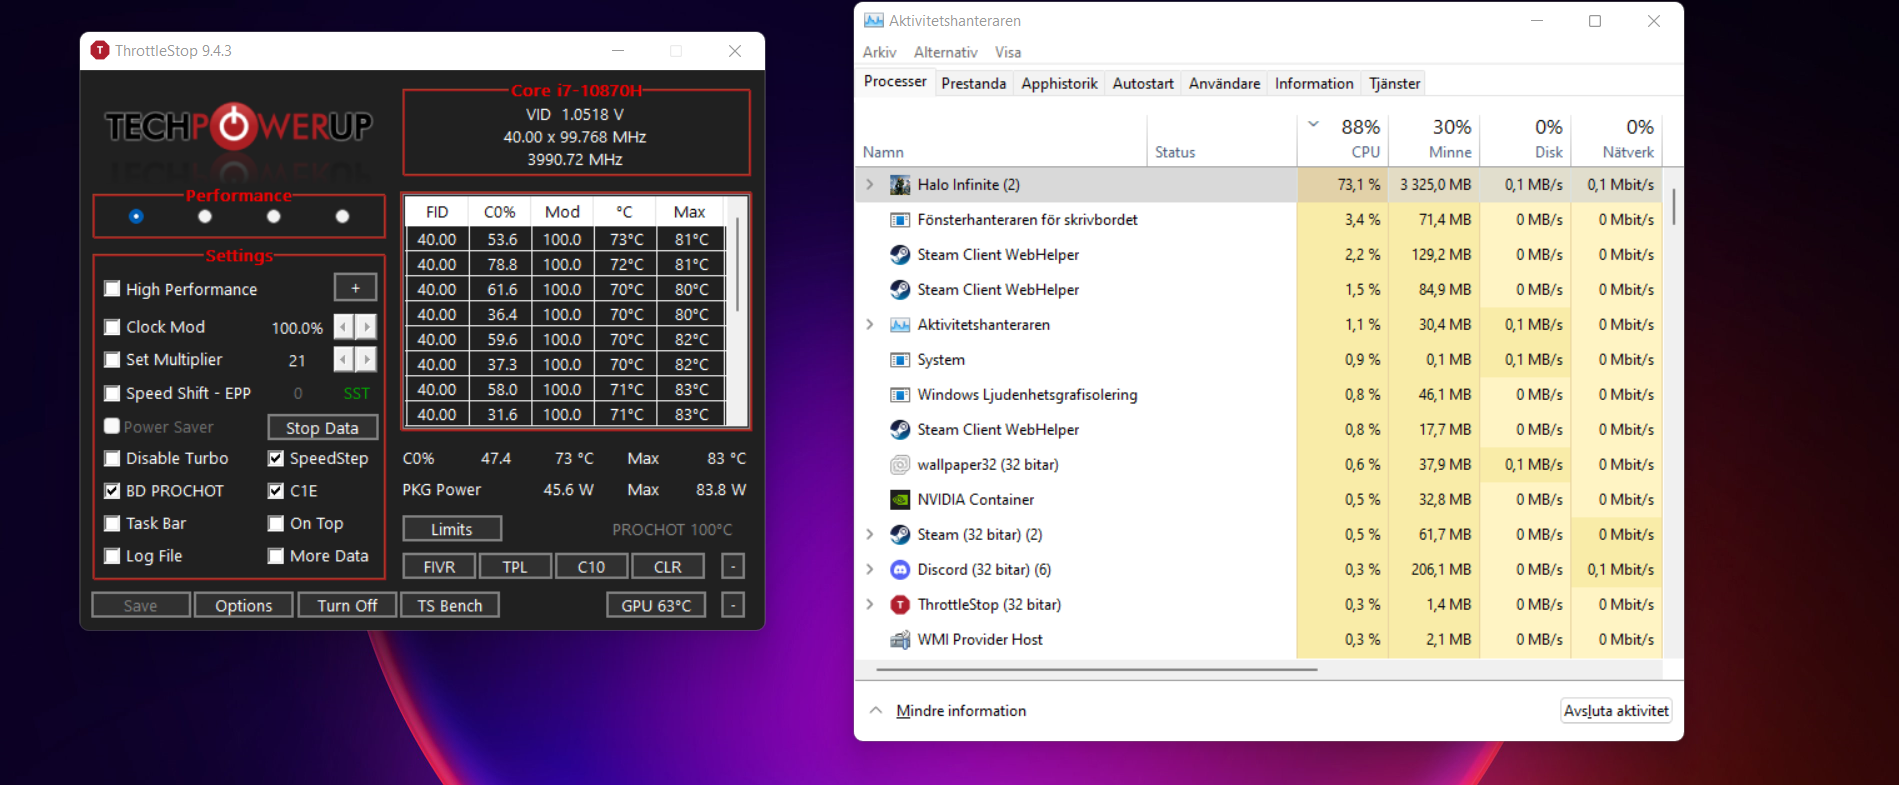Click the ThrottleStop (32 bitar) process icon
1899x785 pixels.
click(900, 605)
